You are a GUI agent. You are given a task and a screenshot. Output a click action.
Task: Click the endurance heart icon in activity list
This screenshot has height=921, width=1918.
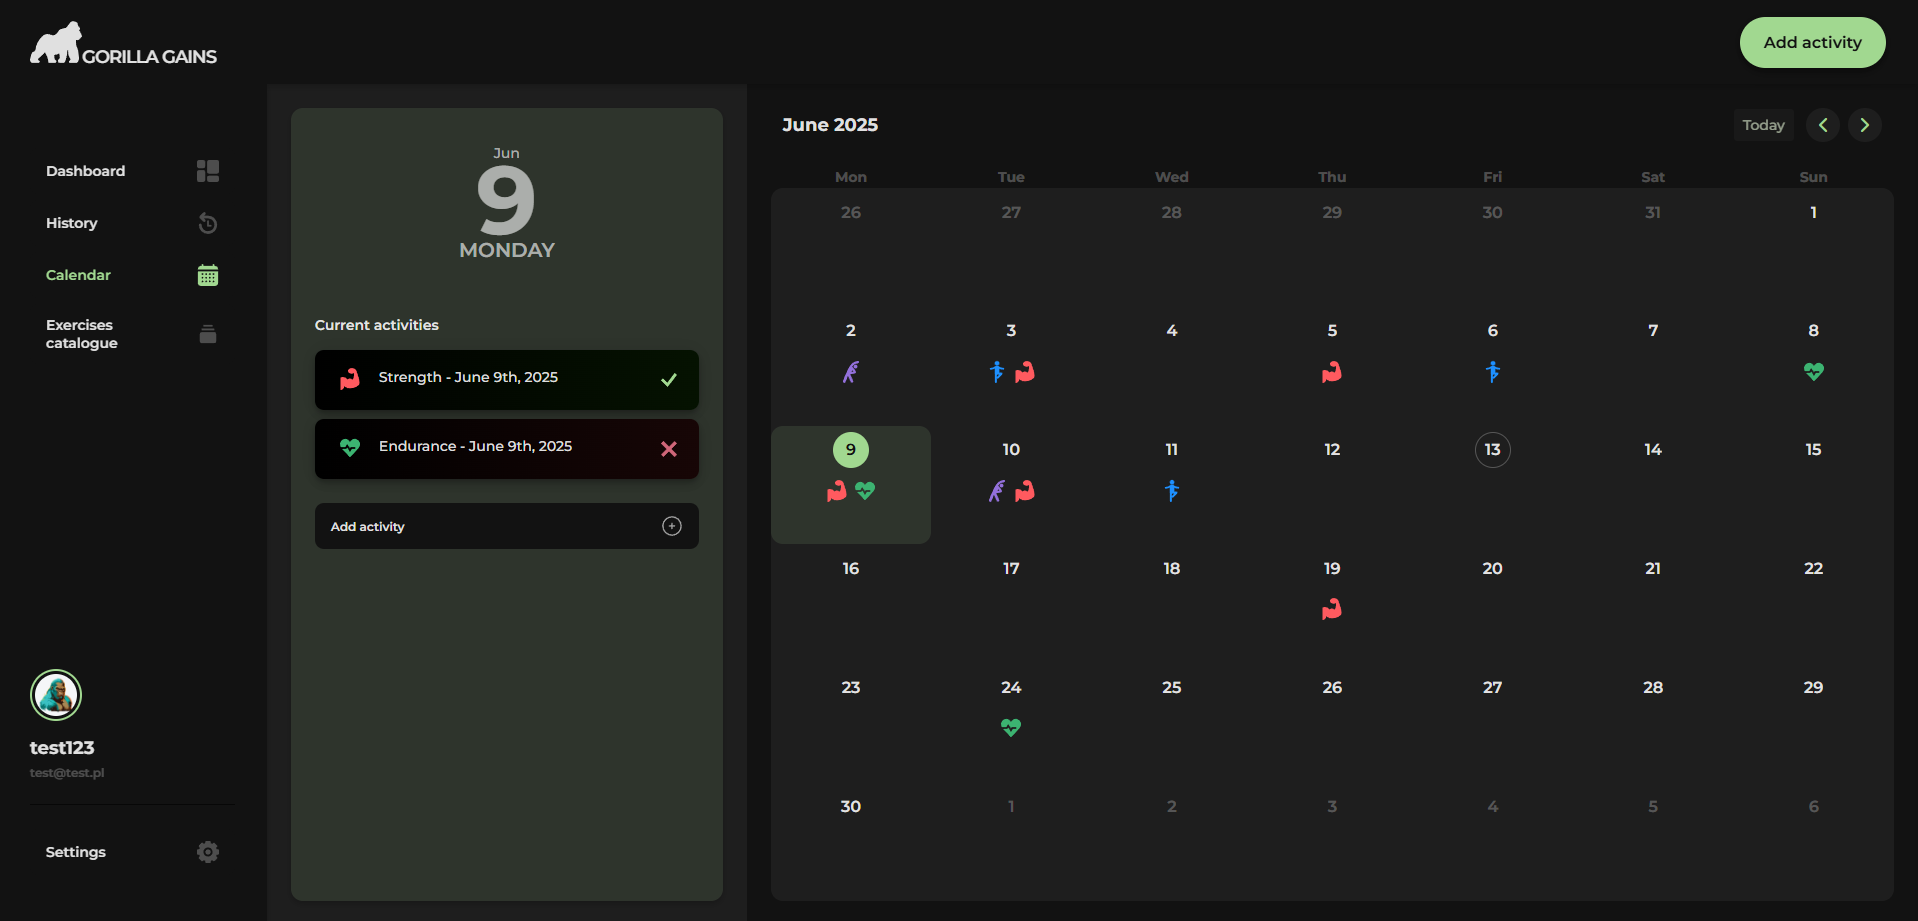click(349, 447)
